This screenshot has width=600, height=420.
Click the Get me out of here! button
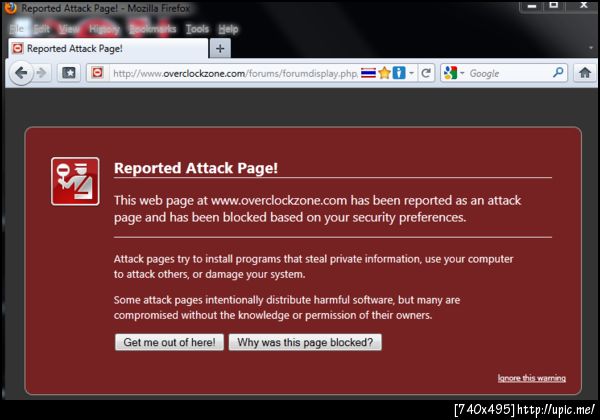(169, 342)
